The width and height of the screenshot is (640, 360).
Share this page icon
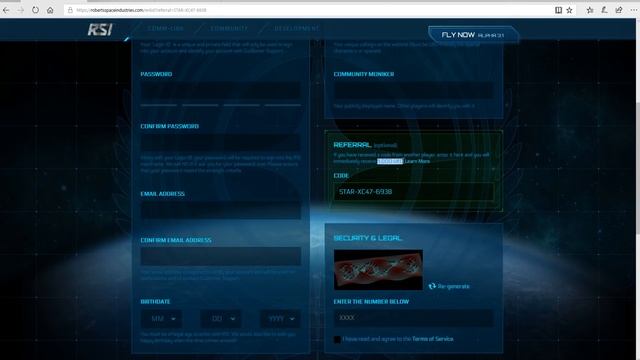tap(619, 10)
